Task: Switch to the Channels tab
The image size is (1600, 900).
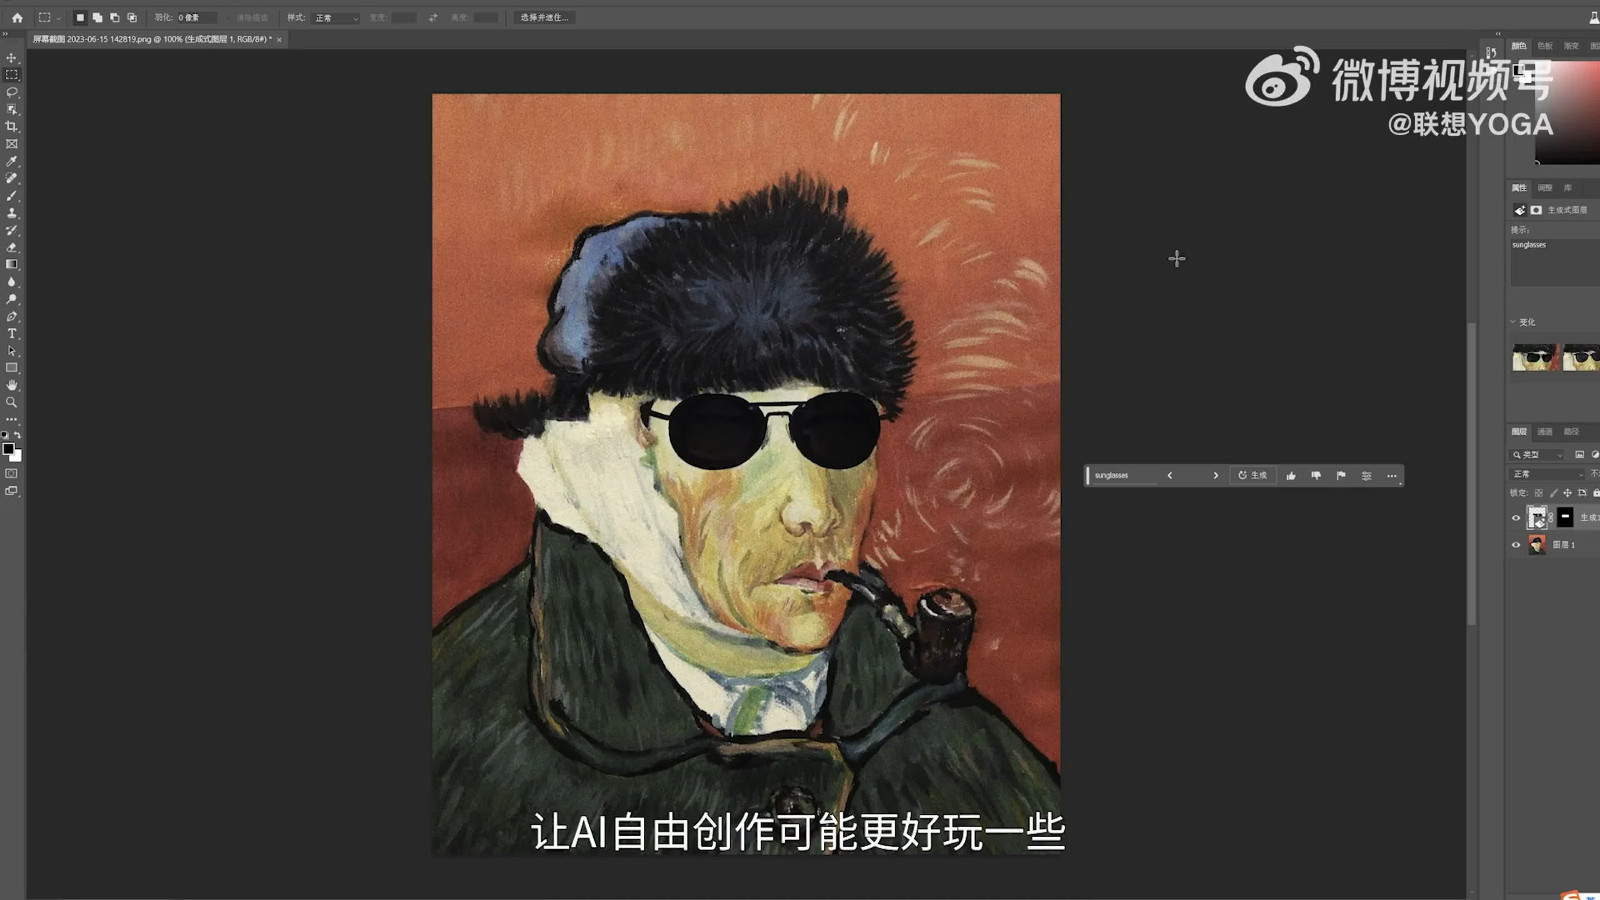Action: pos(1545,432)
